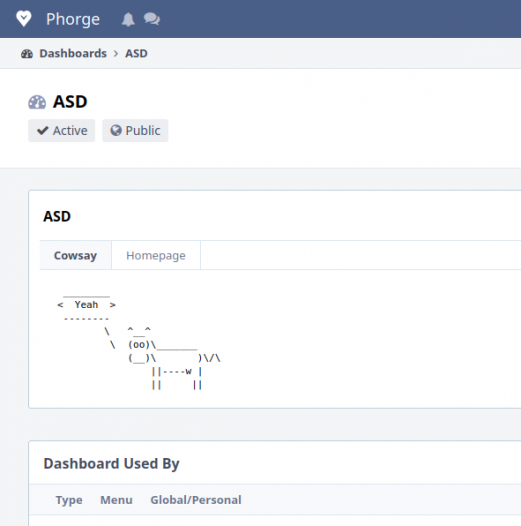Click the ASD breadcrumb item
Viewport: 521px width, 526px height.
click(136, 53)
